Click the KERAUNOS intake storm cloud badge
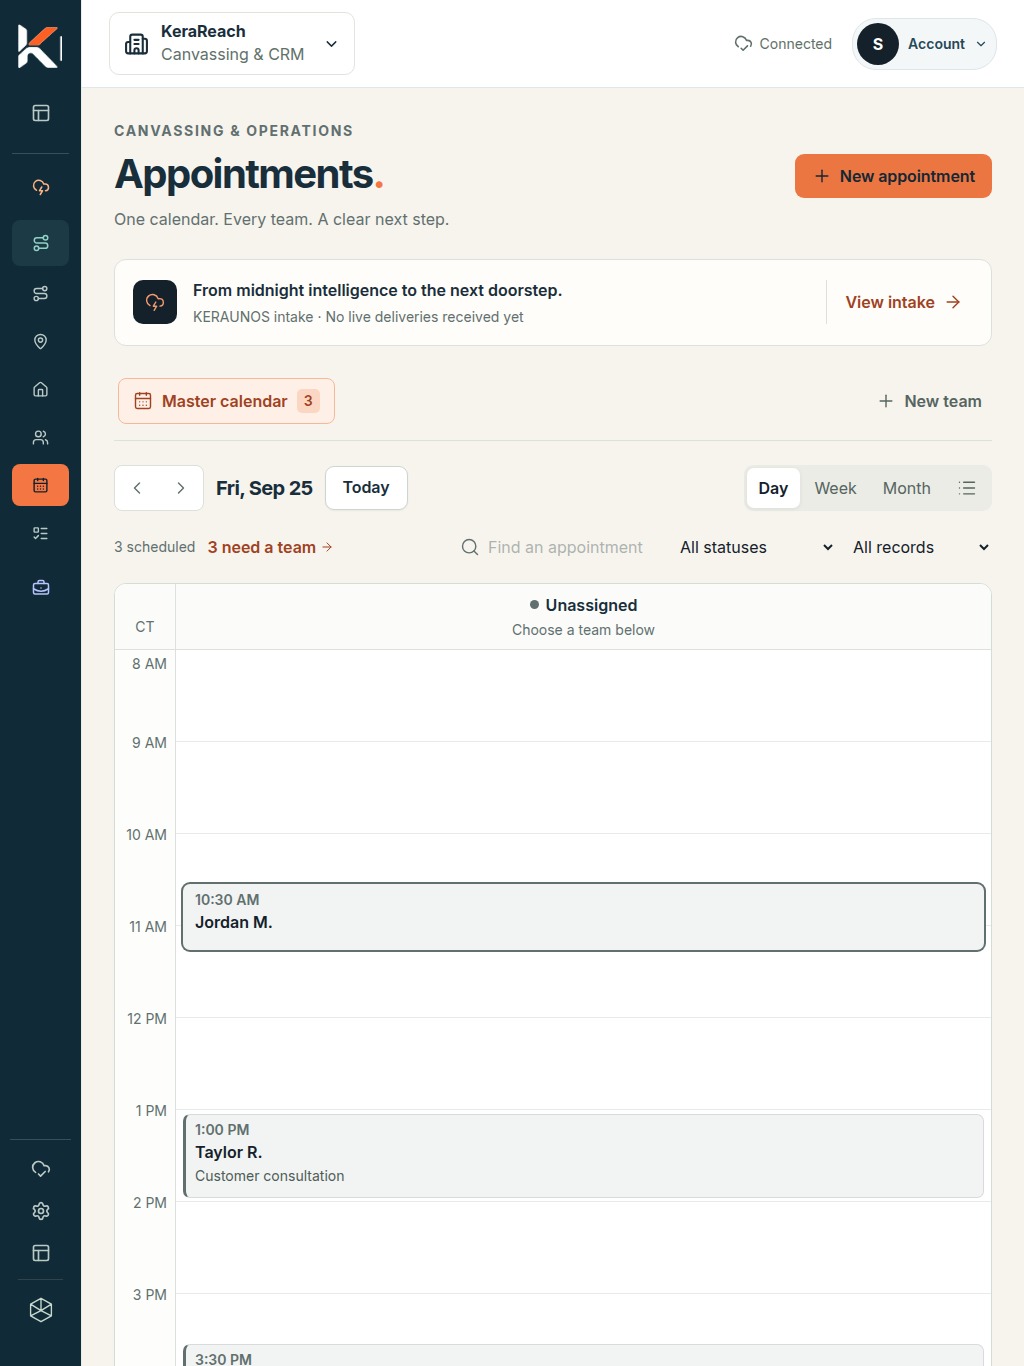Viewport: 1024px width, 1366px height. click(x=155, y=302)
